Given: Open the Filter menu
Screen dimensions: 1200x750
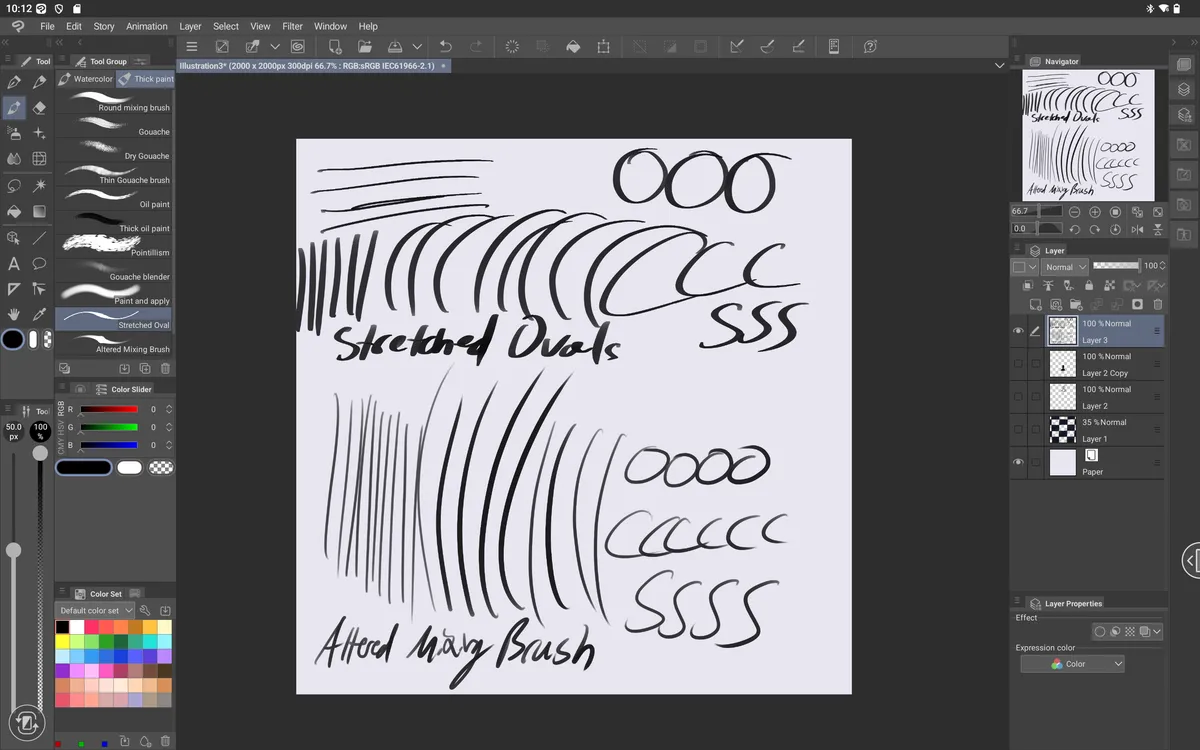Looking at the screenshot, I should point(292,26).
